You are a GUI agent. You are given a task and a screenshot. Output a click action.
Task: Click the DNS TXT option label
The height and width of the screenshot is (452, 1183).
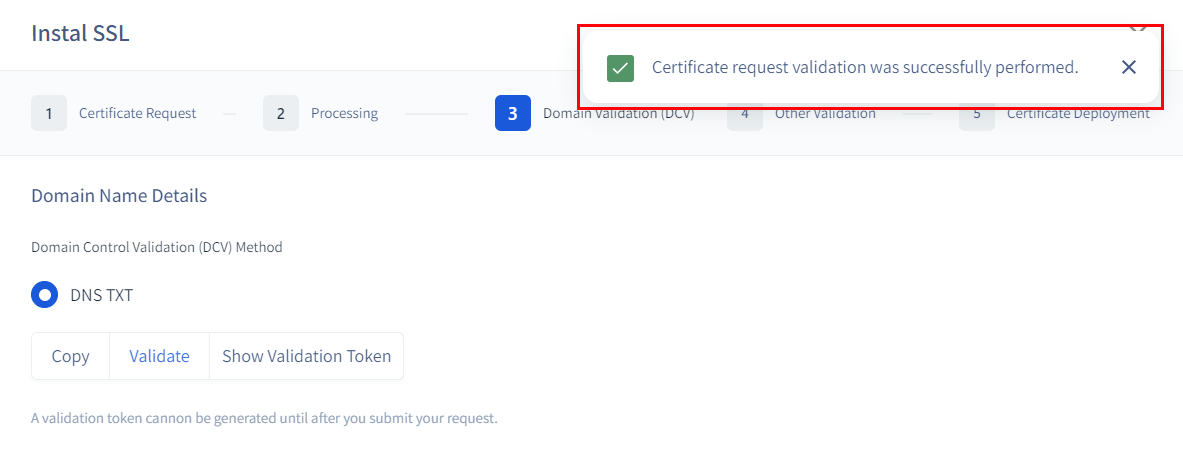[101, 295]
